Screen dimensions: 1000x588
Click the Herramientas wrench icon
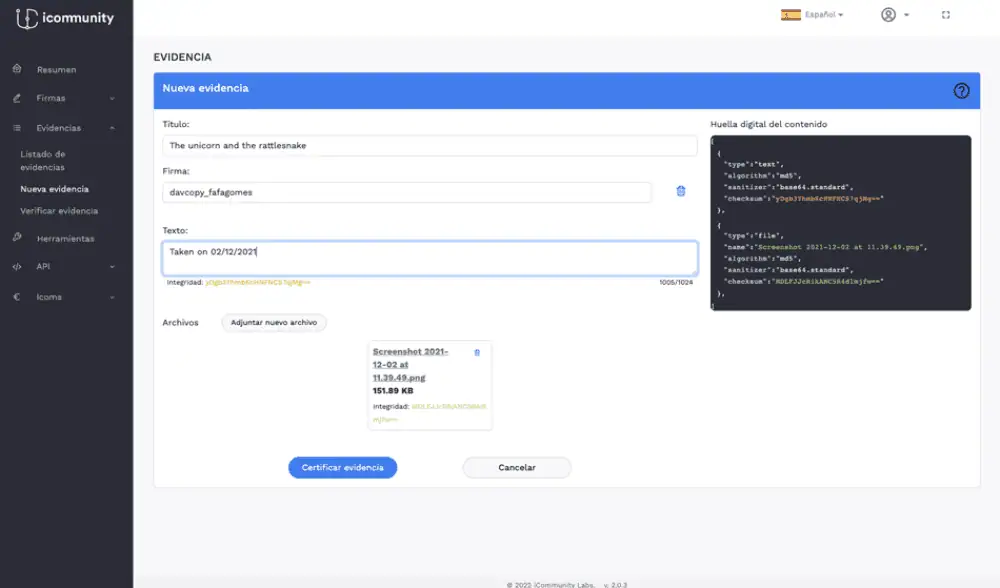coord(17,238)
